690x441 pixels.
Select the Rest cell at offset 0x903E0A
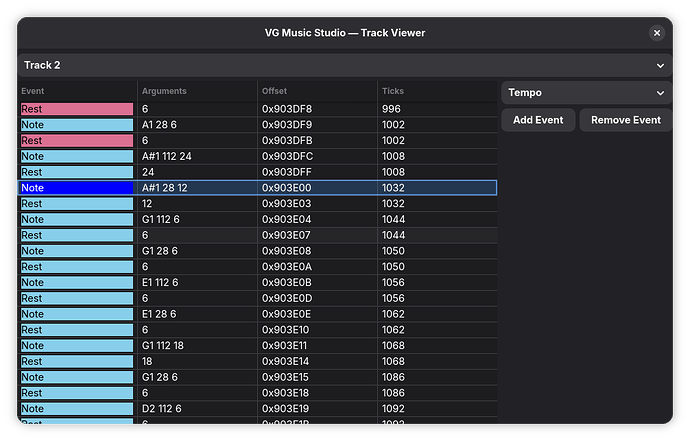(x=77, y=267)
